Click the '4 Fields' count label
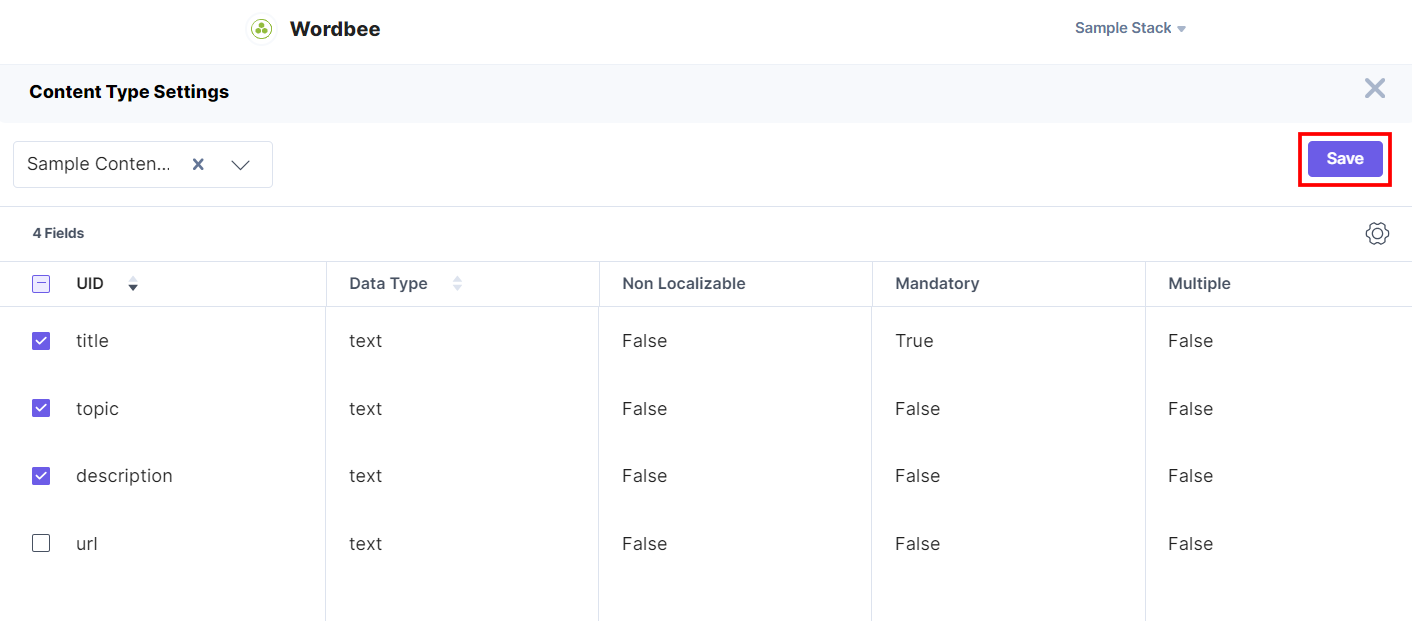 click(x=58, y=233)
